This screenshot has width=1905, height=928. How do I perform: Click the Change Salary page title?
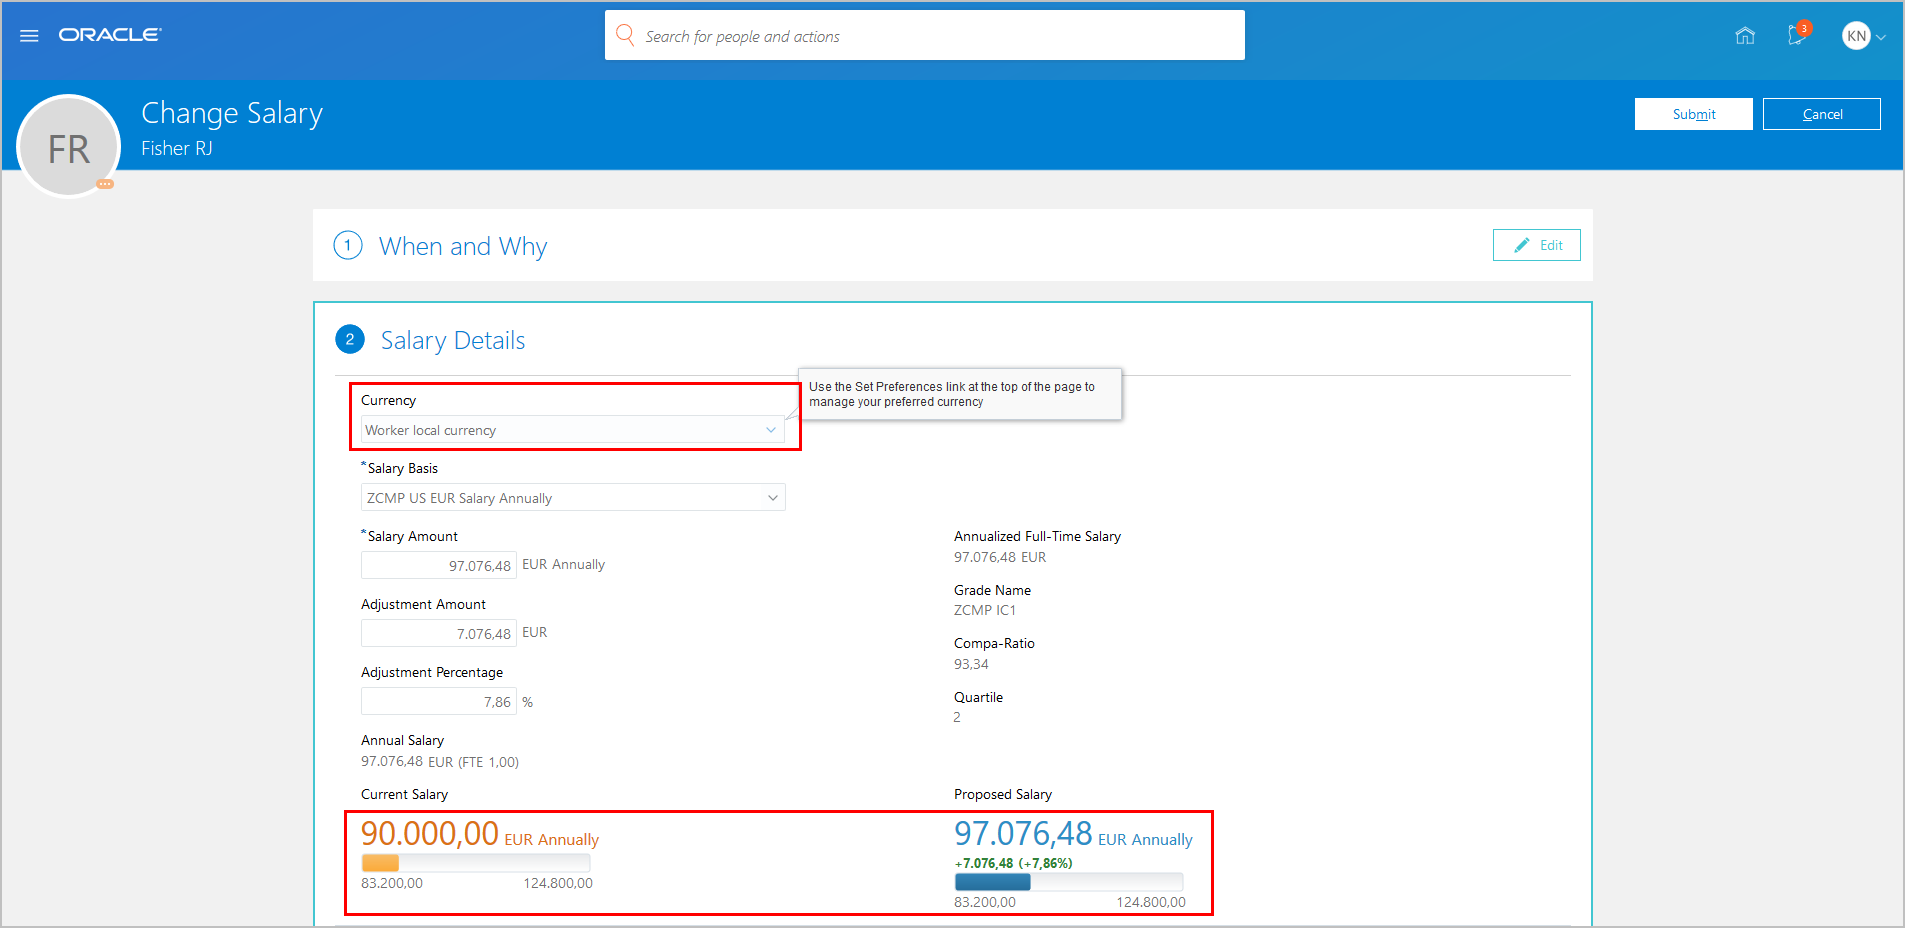coord(232,114)
